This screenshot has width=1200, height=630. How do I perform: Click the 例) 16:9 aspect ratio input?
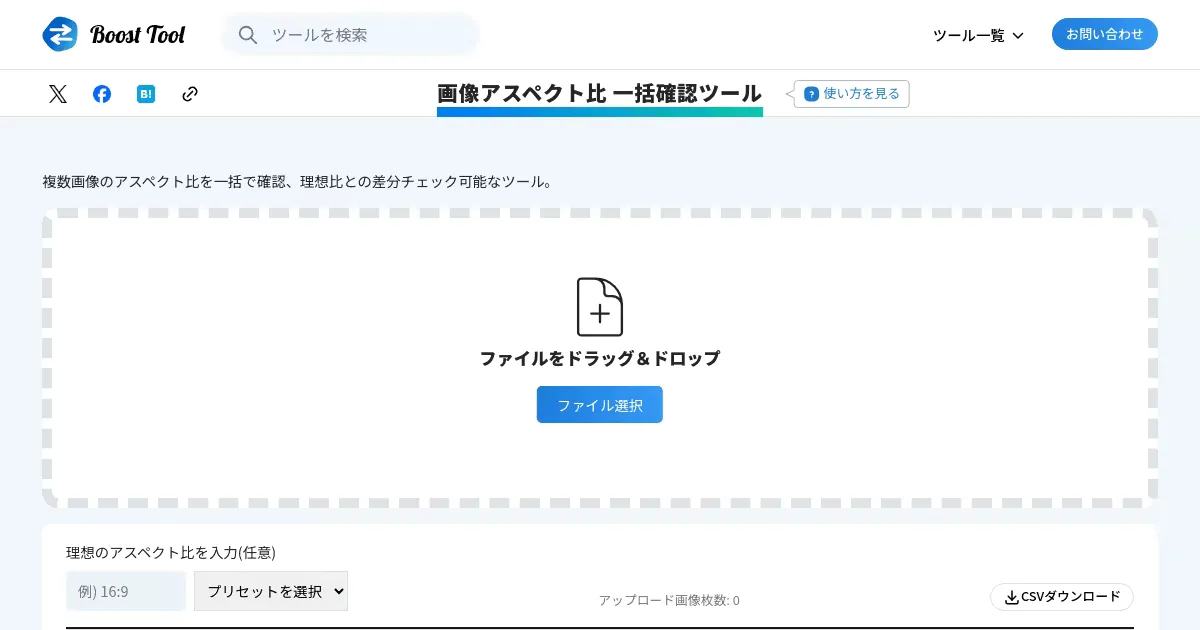(126, 591)
